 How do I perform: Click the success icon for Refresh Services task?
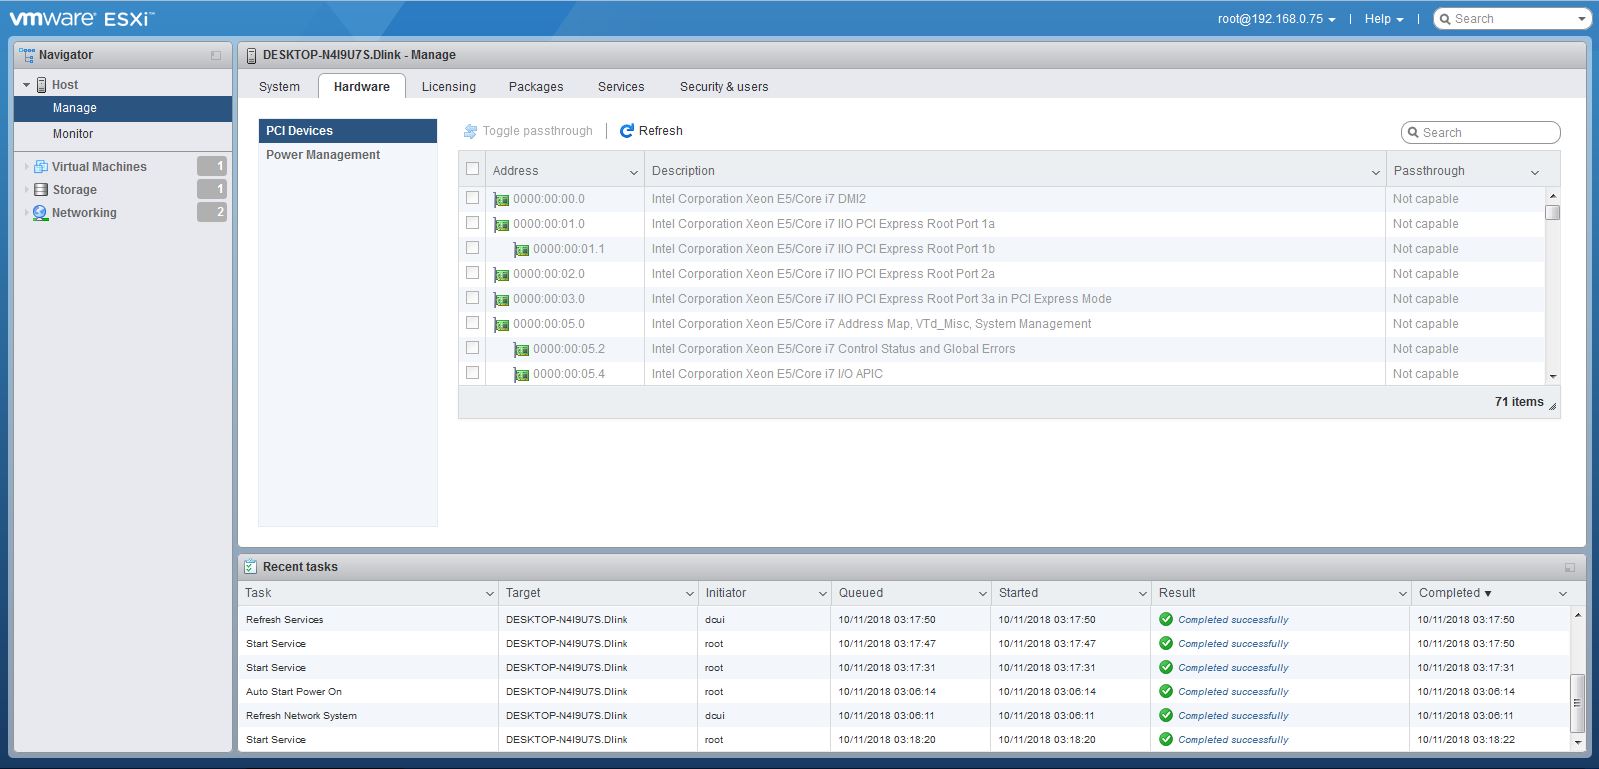[x=1166, y=619]
